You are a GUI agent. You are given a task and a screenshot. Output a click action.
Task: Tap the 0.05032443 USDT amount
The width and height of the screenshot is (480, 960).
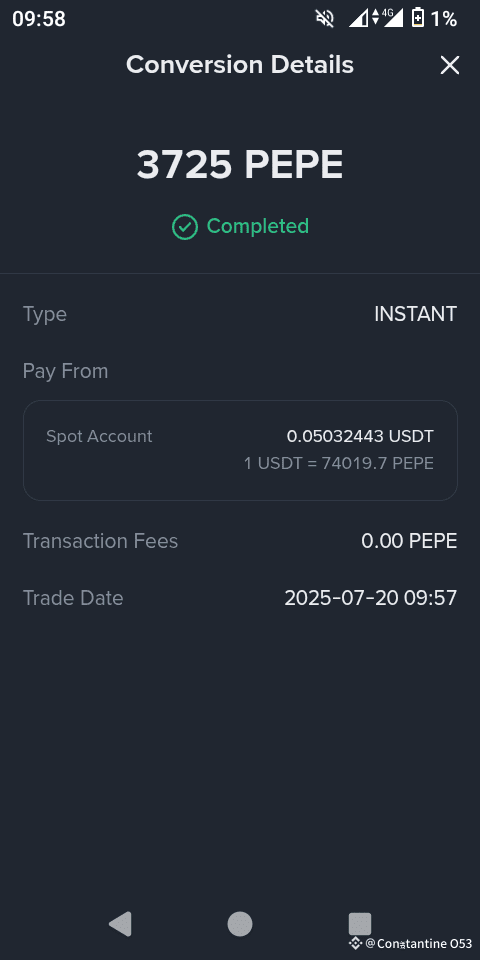tap(360, 437)
